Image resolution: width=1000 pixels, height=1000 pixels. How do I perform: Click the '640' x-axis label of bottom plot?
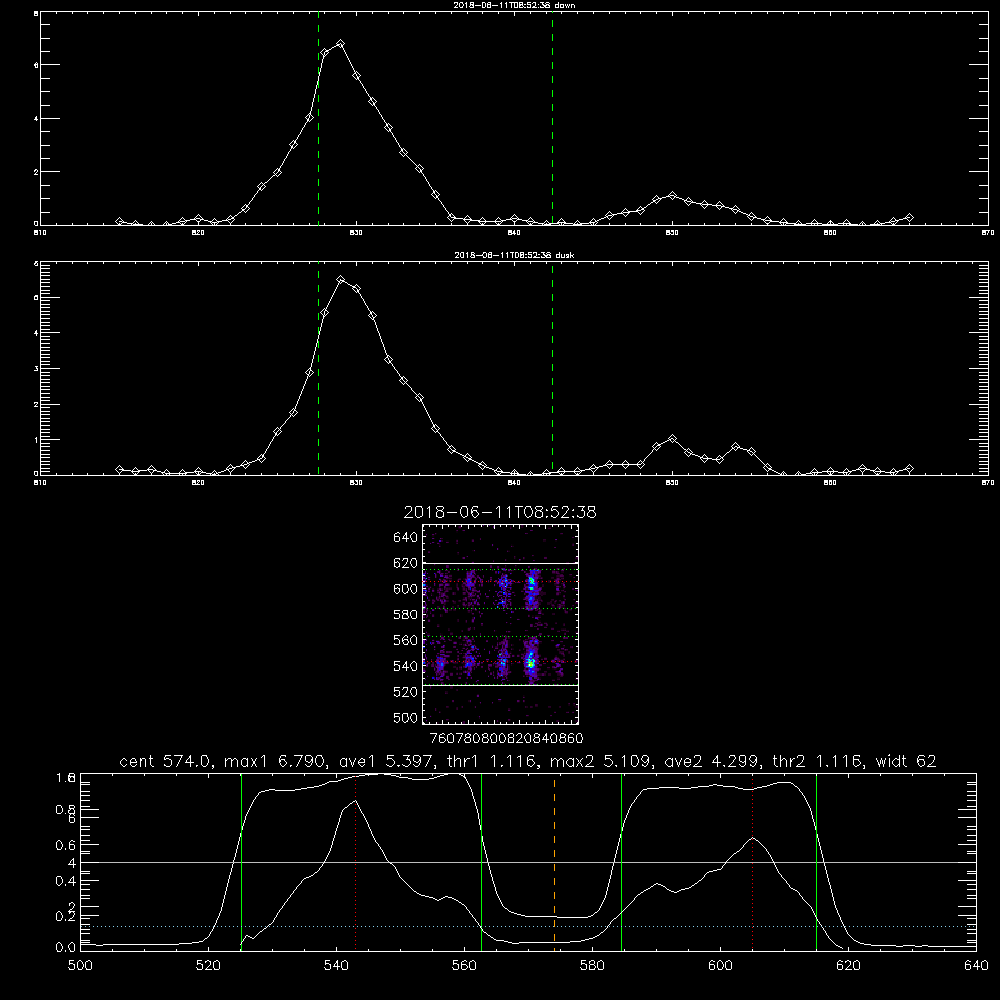point(976,966)
